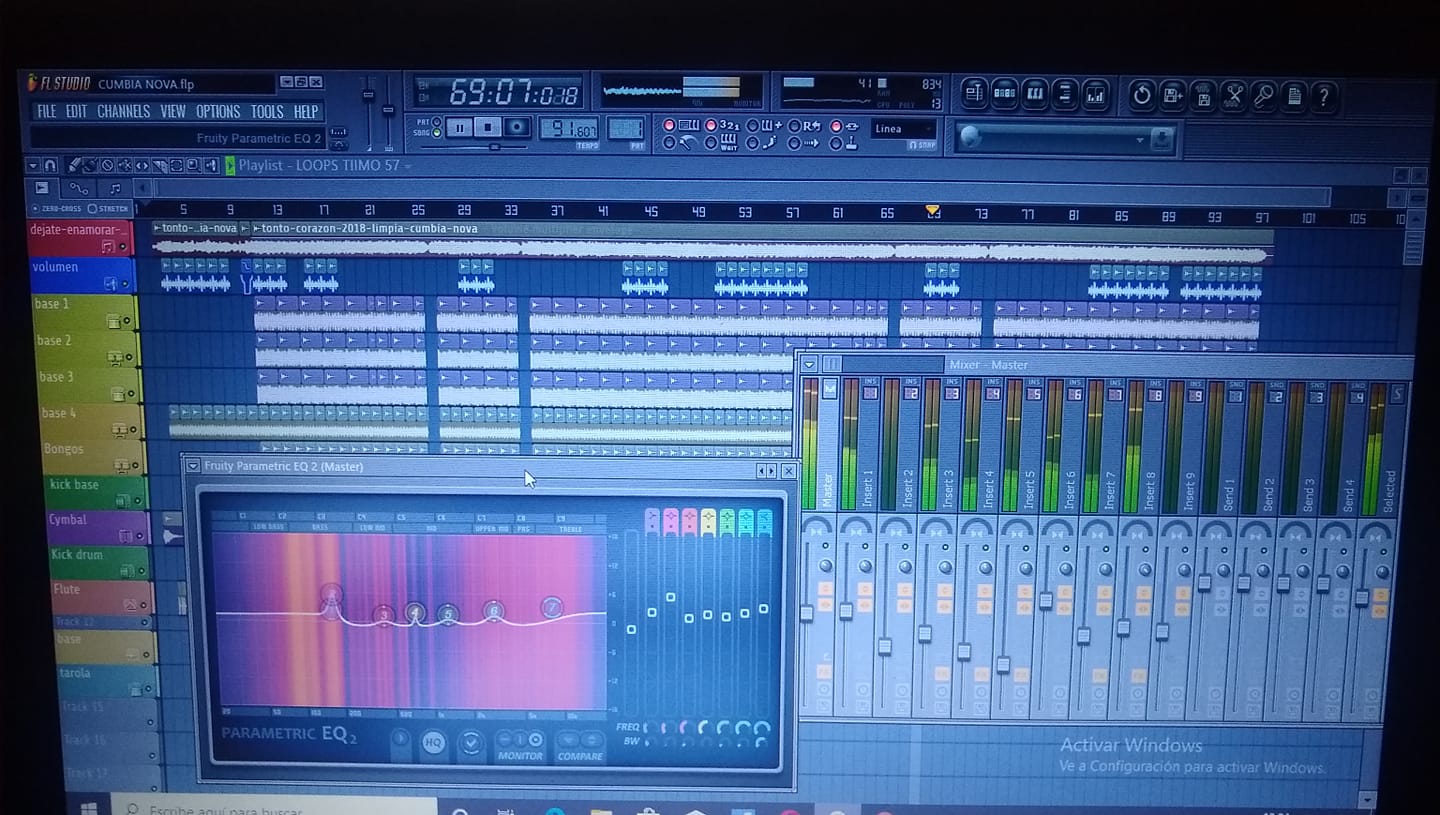The image size is (1440, 815).
Task: Show the browser panel icon
Action: pos(1065,94)
